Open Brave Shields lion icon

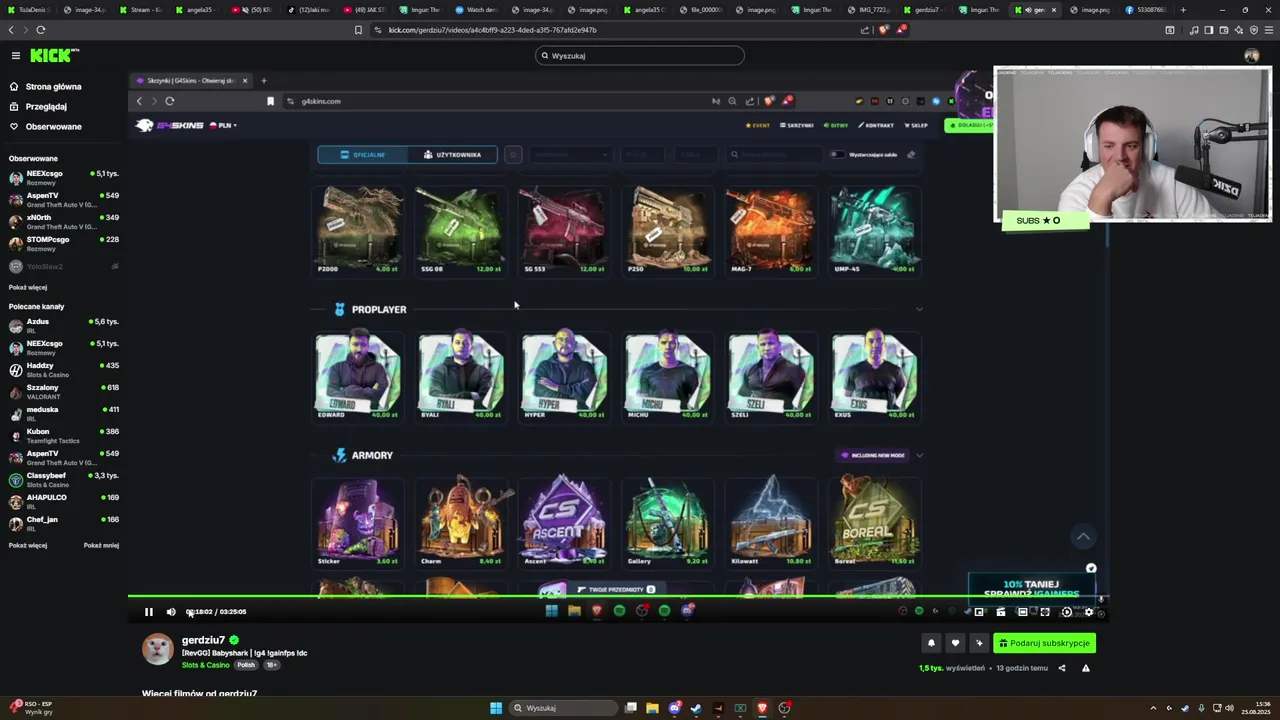883,30
